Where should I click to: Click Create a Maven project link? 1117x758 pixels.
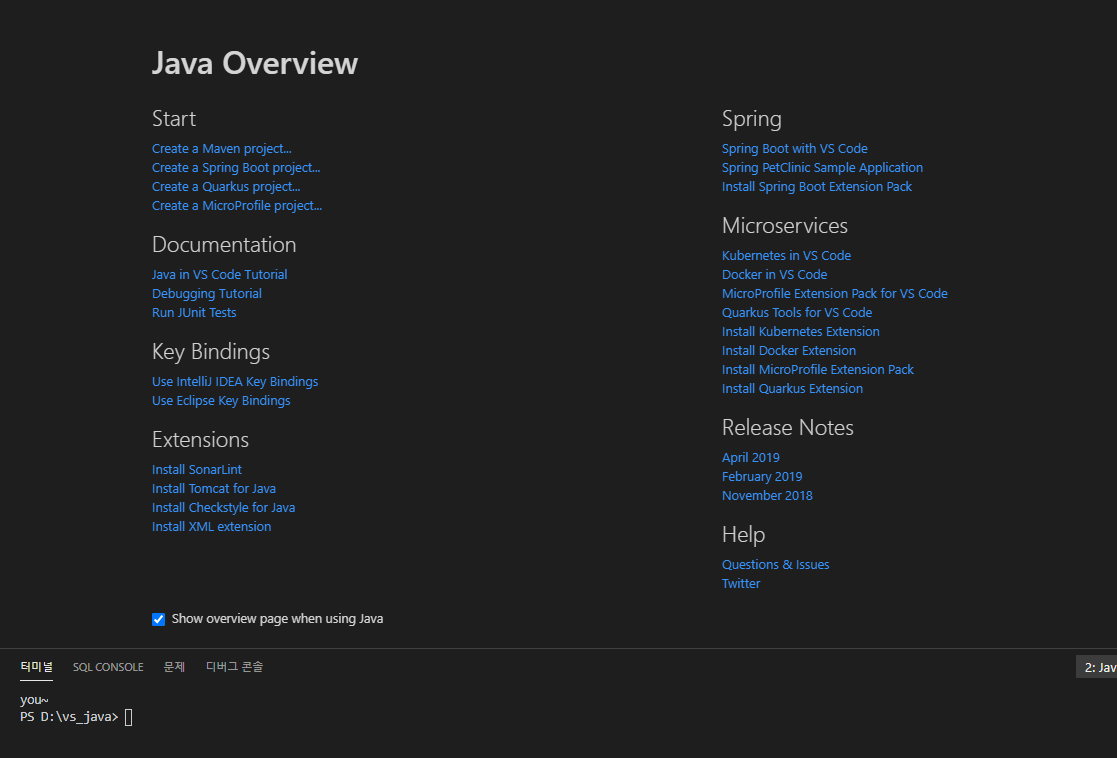(x=222, y=149)
